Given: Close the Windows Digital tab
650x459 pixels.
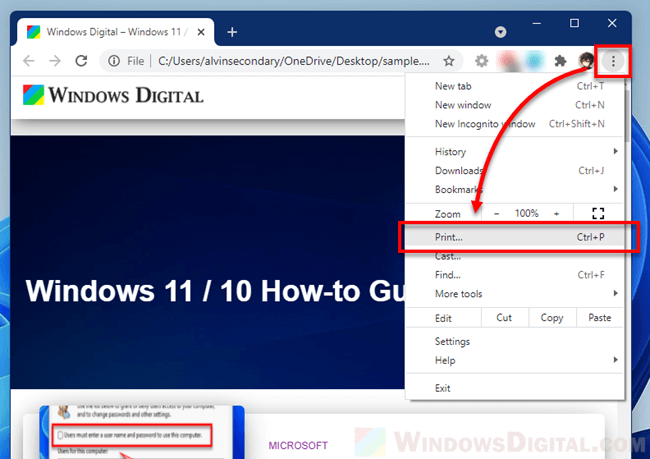Looking at the screenshot, I should (x=201, y=32).
